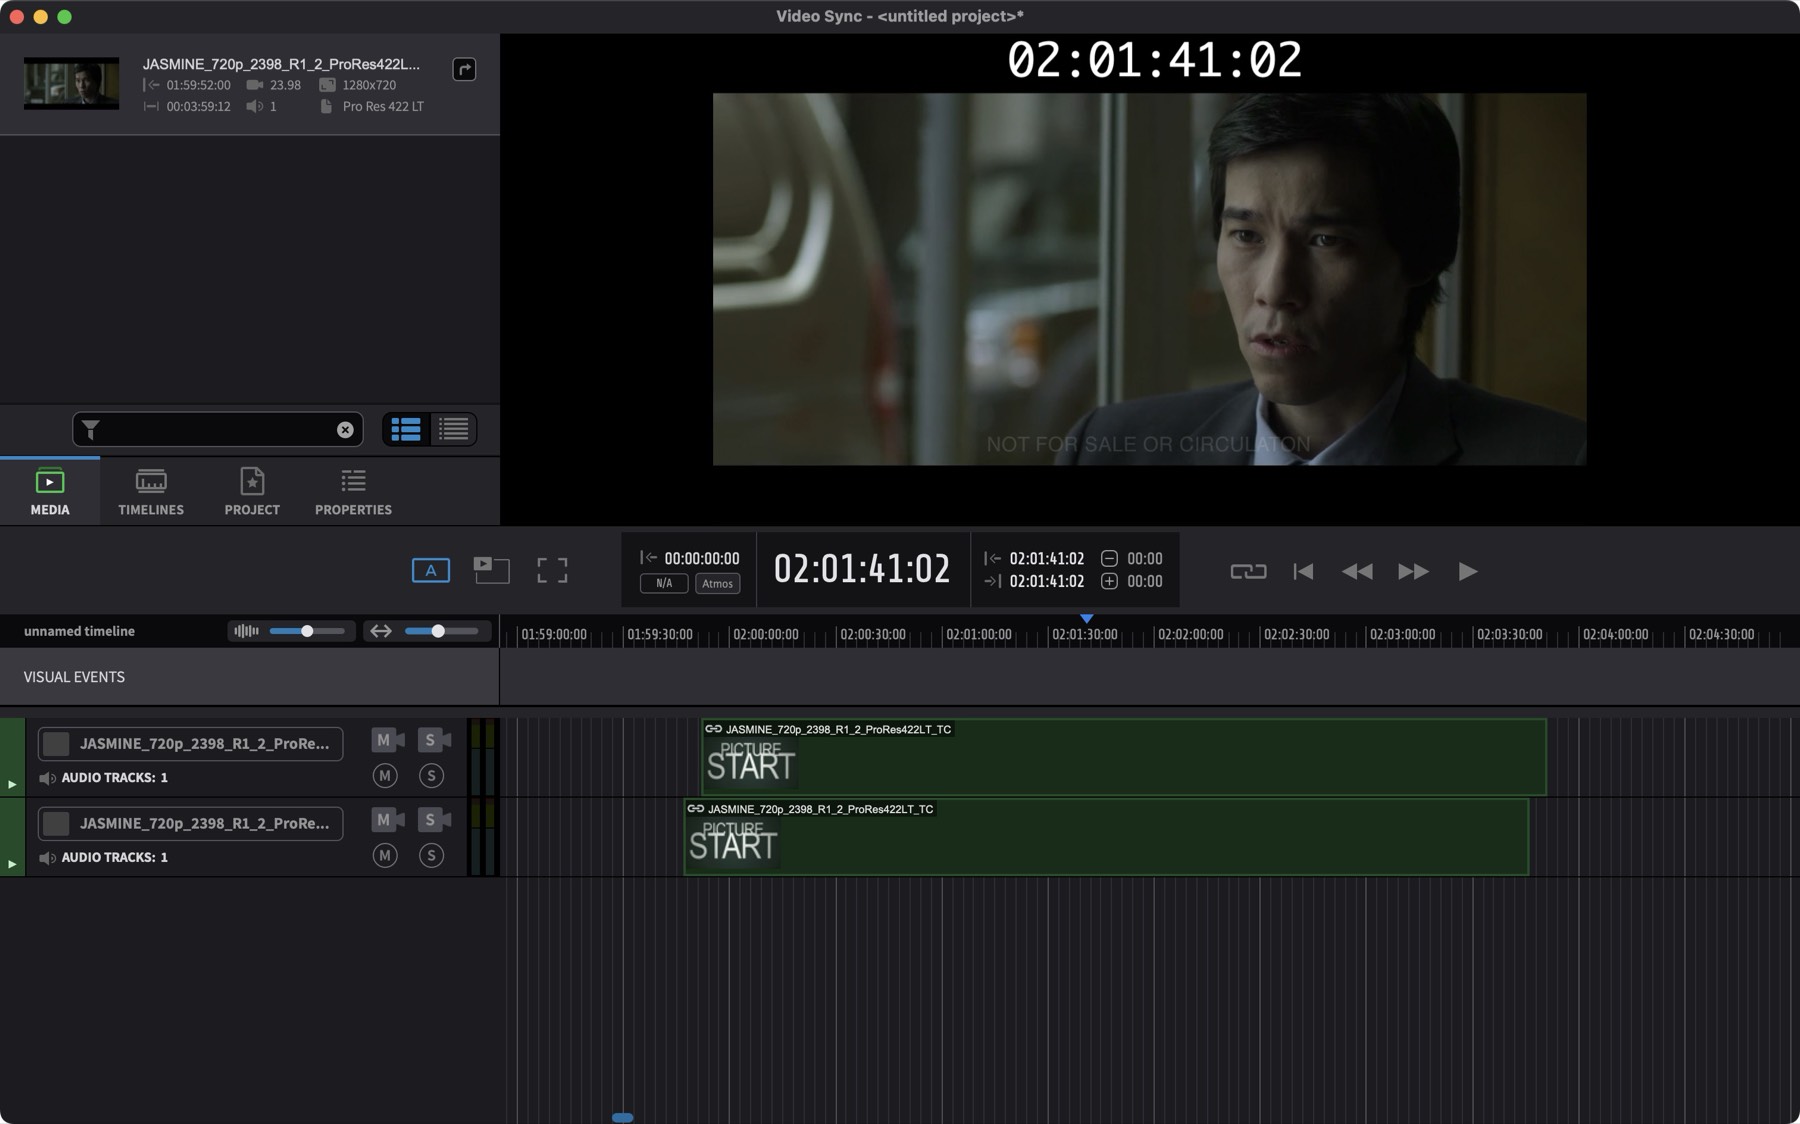Viewport: 1800px width, 1124px height.
Task: Expand the first track's disclosure triangle
Action: click(x=12, y=784)
